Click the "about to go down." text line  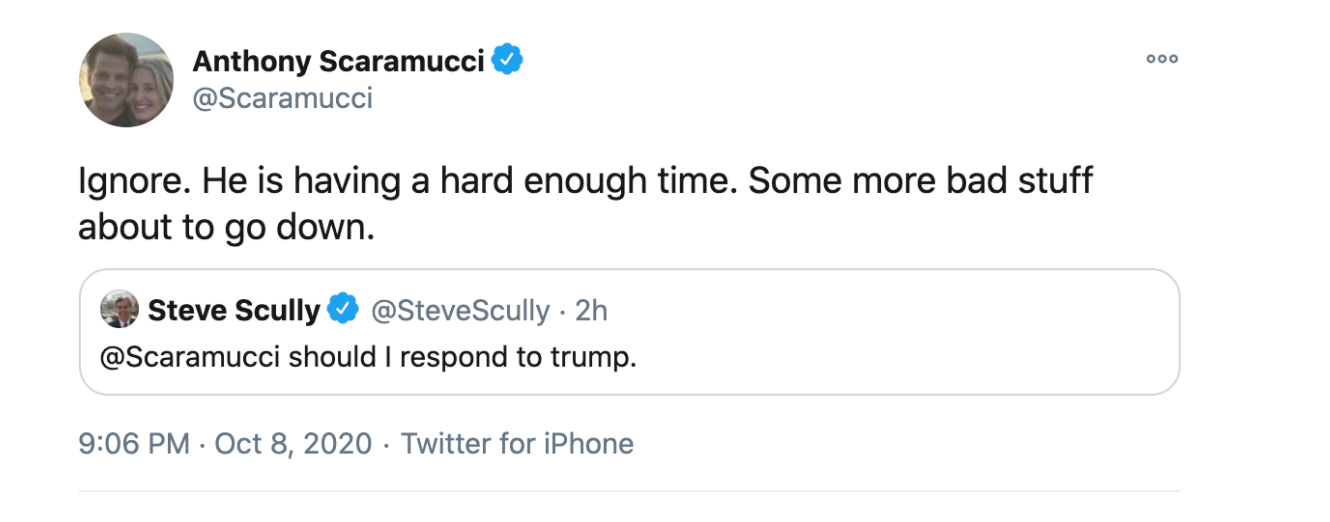(226, 227)
